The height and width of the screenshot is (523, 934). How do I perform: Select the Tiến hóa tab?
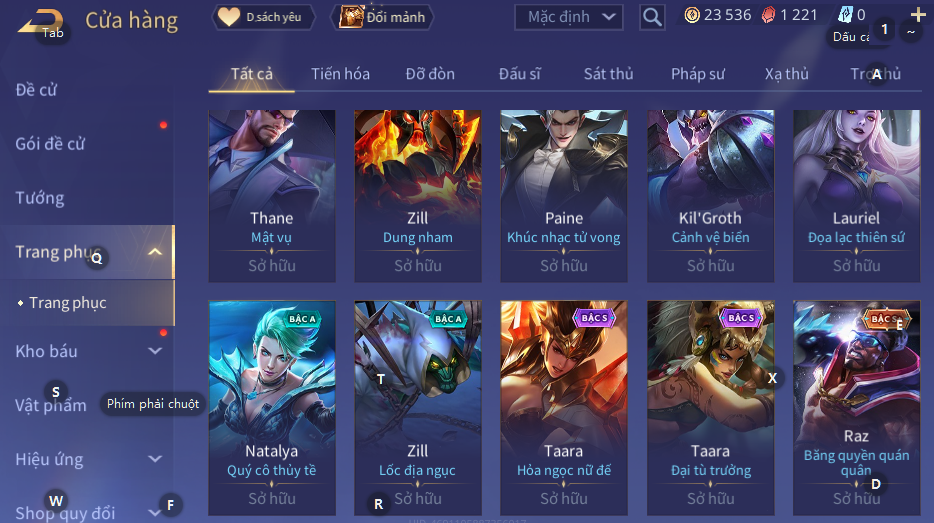[340, 74]
